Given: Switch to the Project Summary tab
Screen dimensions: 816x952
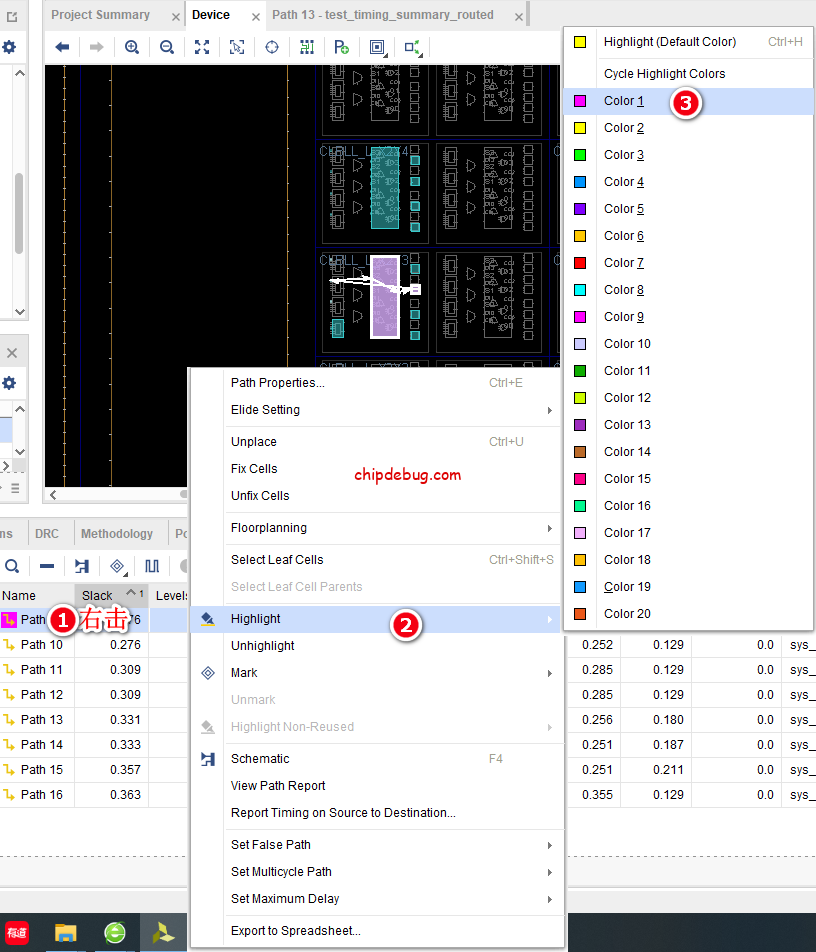Looking at the screenshot, I should (100, 15).
